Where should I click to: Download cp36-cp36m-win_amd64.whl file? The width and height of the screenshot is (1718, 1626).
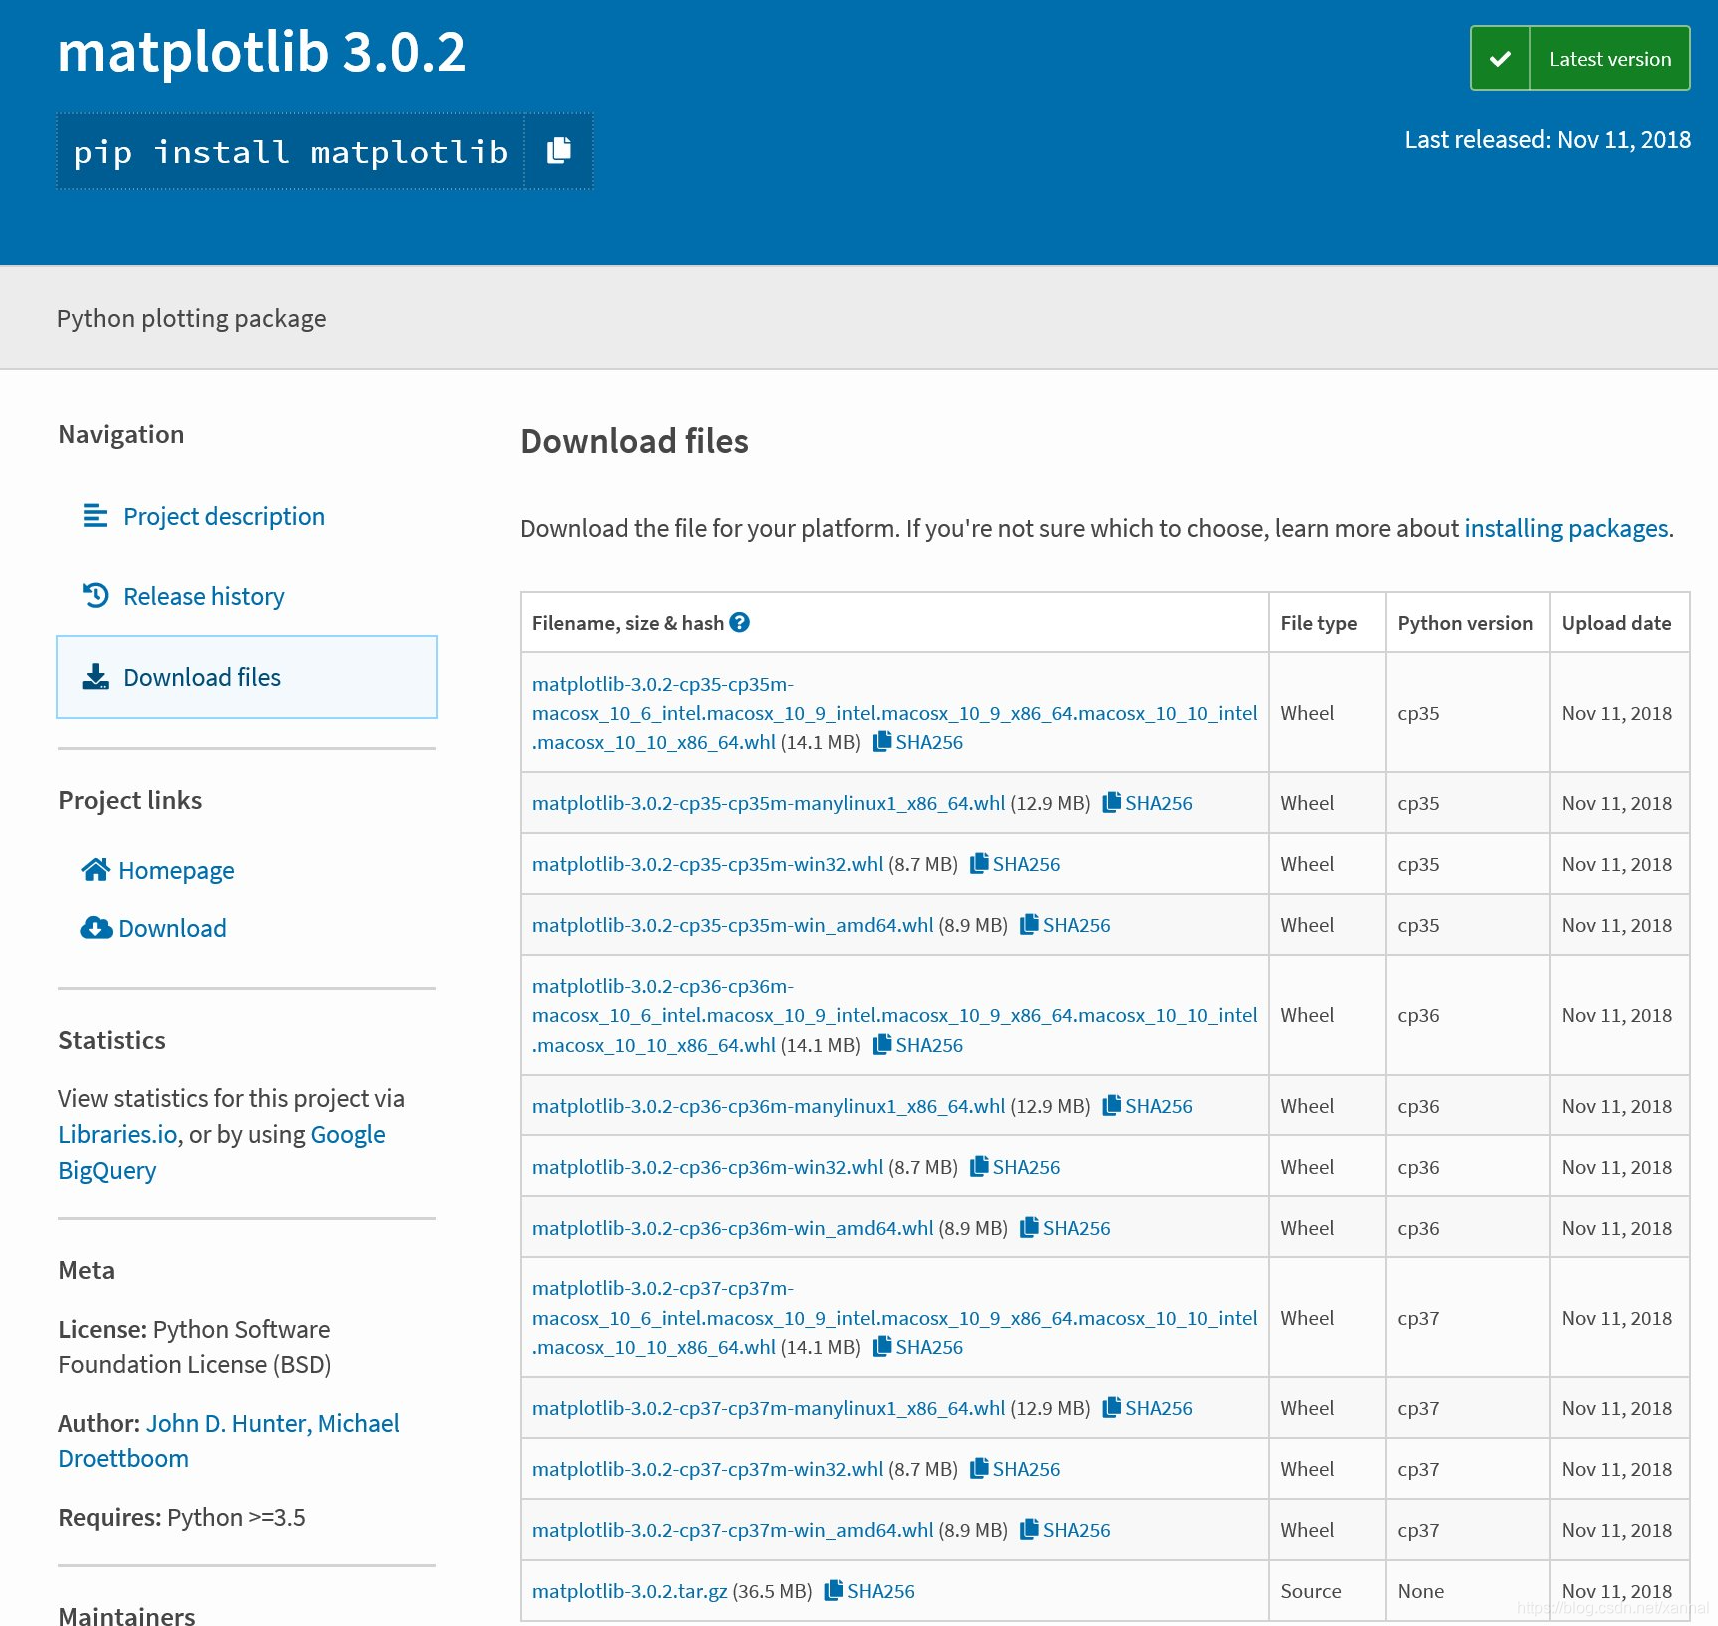click(732, 1228)
